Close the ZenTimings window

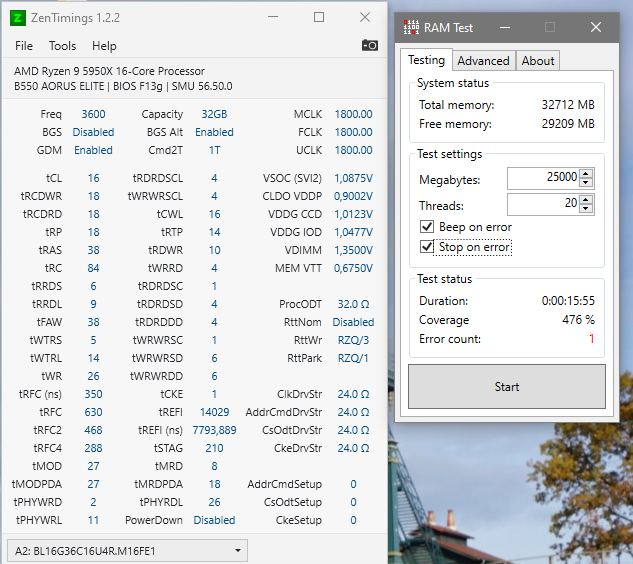point(365,17)
